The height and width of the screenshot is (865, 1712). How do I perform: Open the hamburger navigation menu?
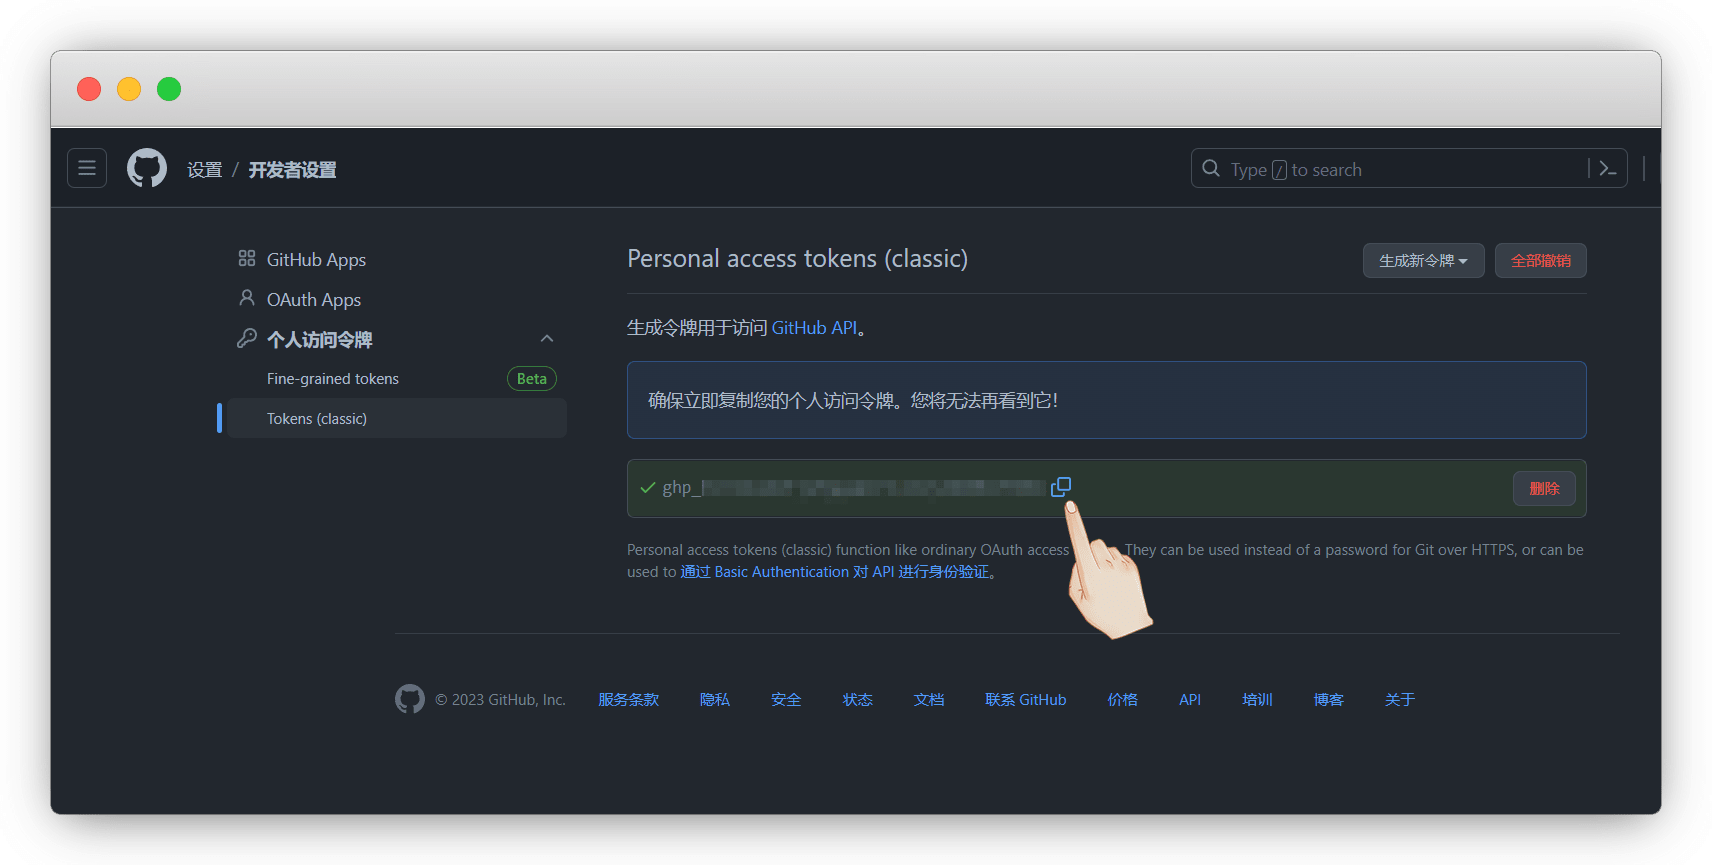click(87, 168)
